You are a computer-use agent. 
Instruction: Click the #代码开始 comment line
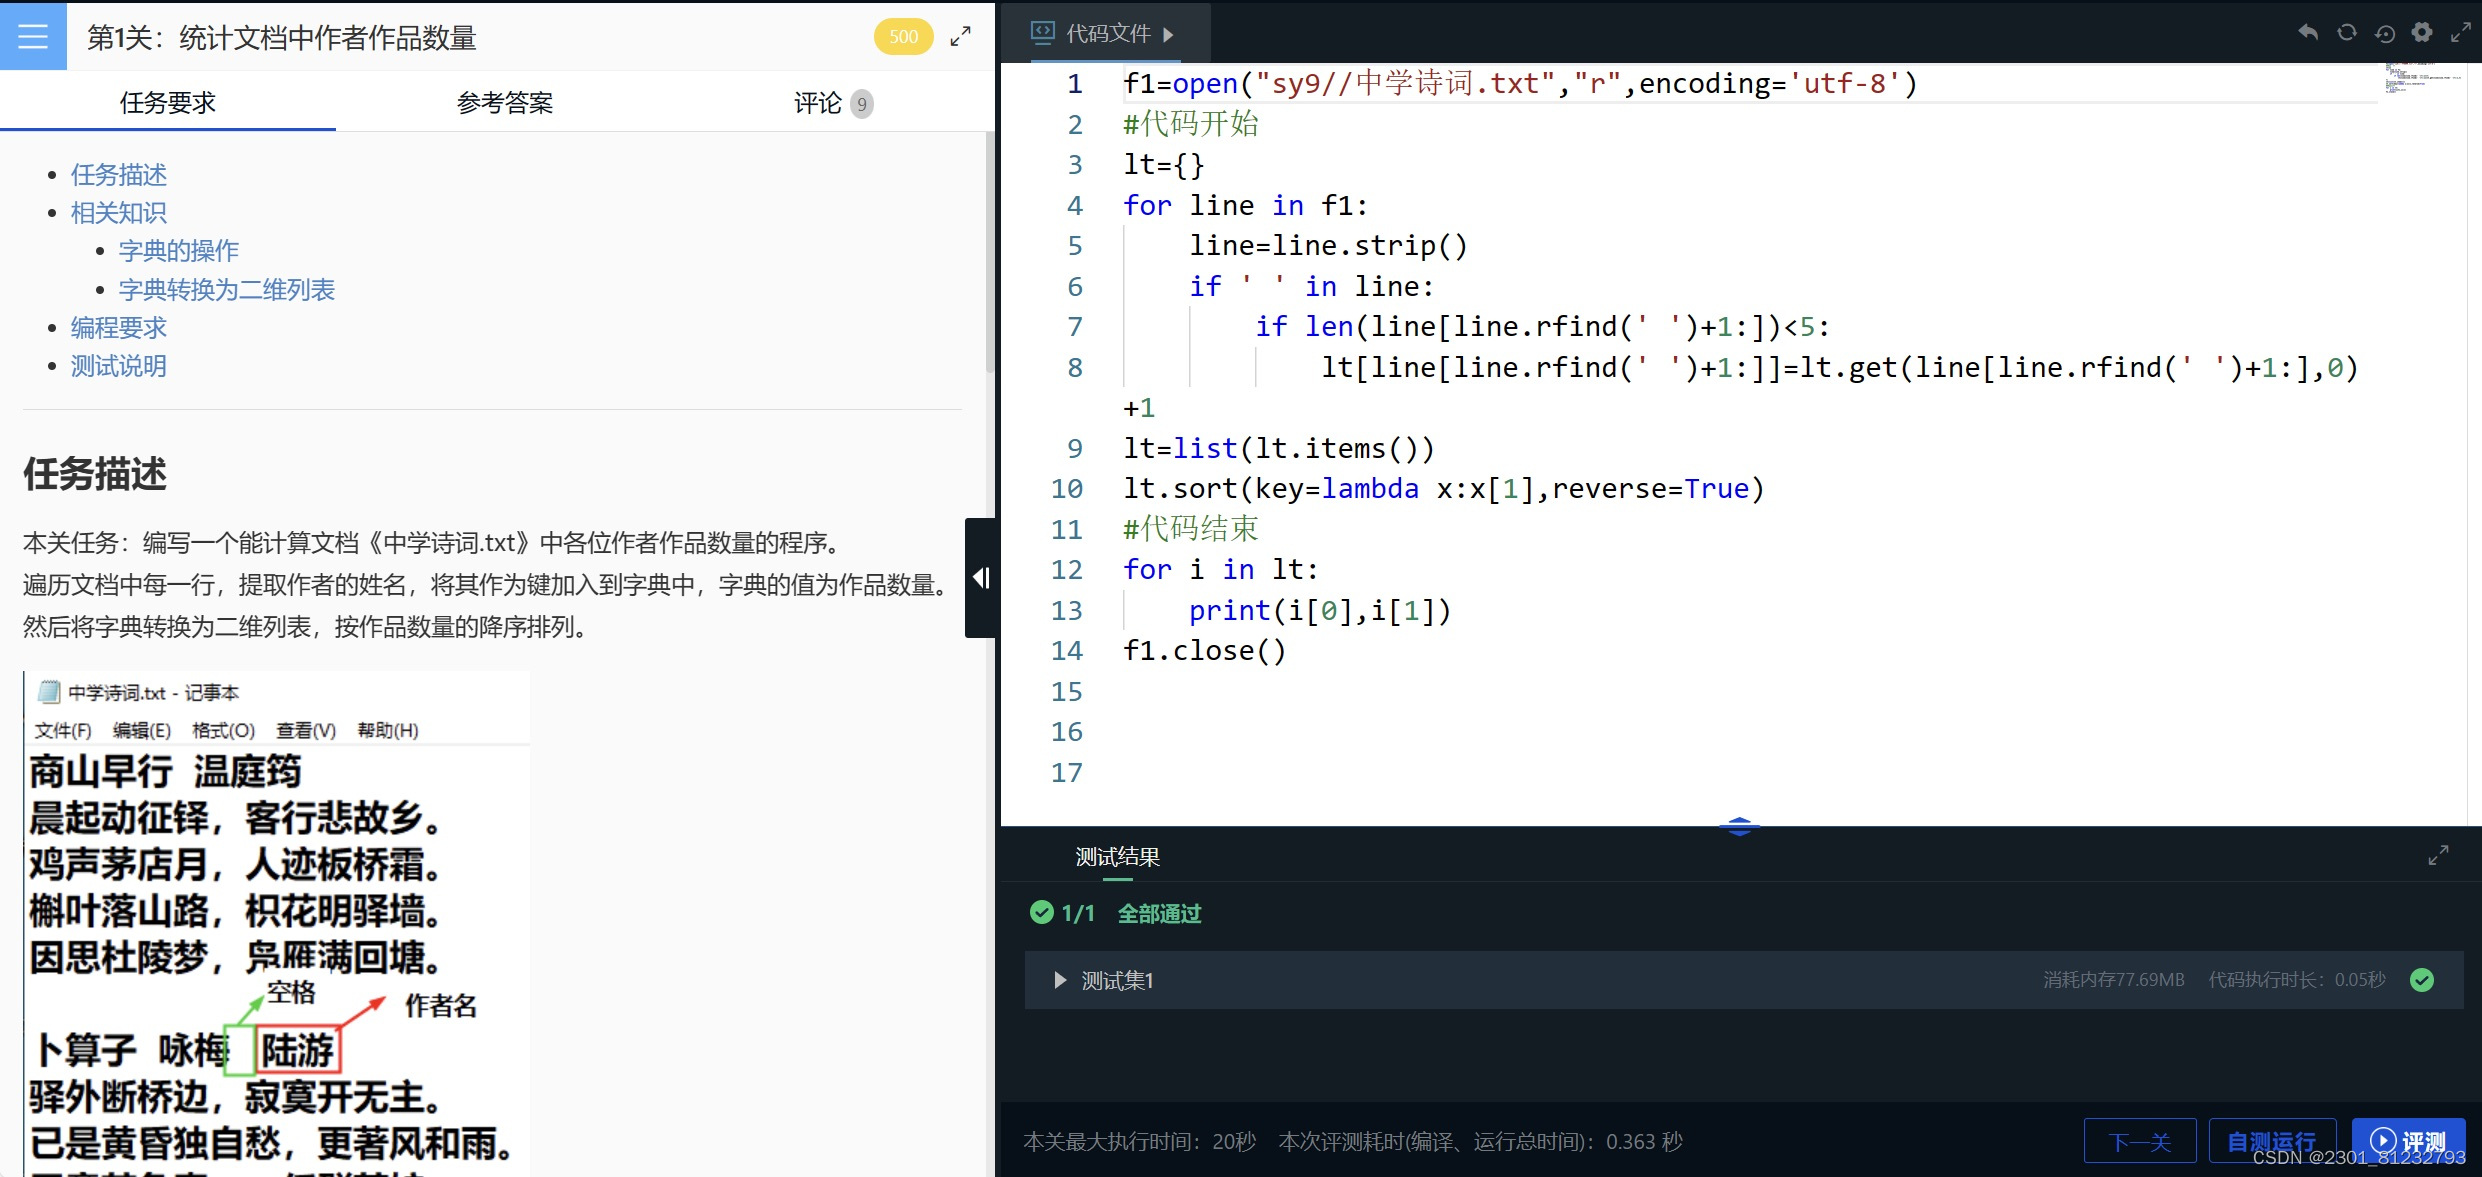coord(1191,124)
